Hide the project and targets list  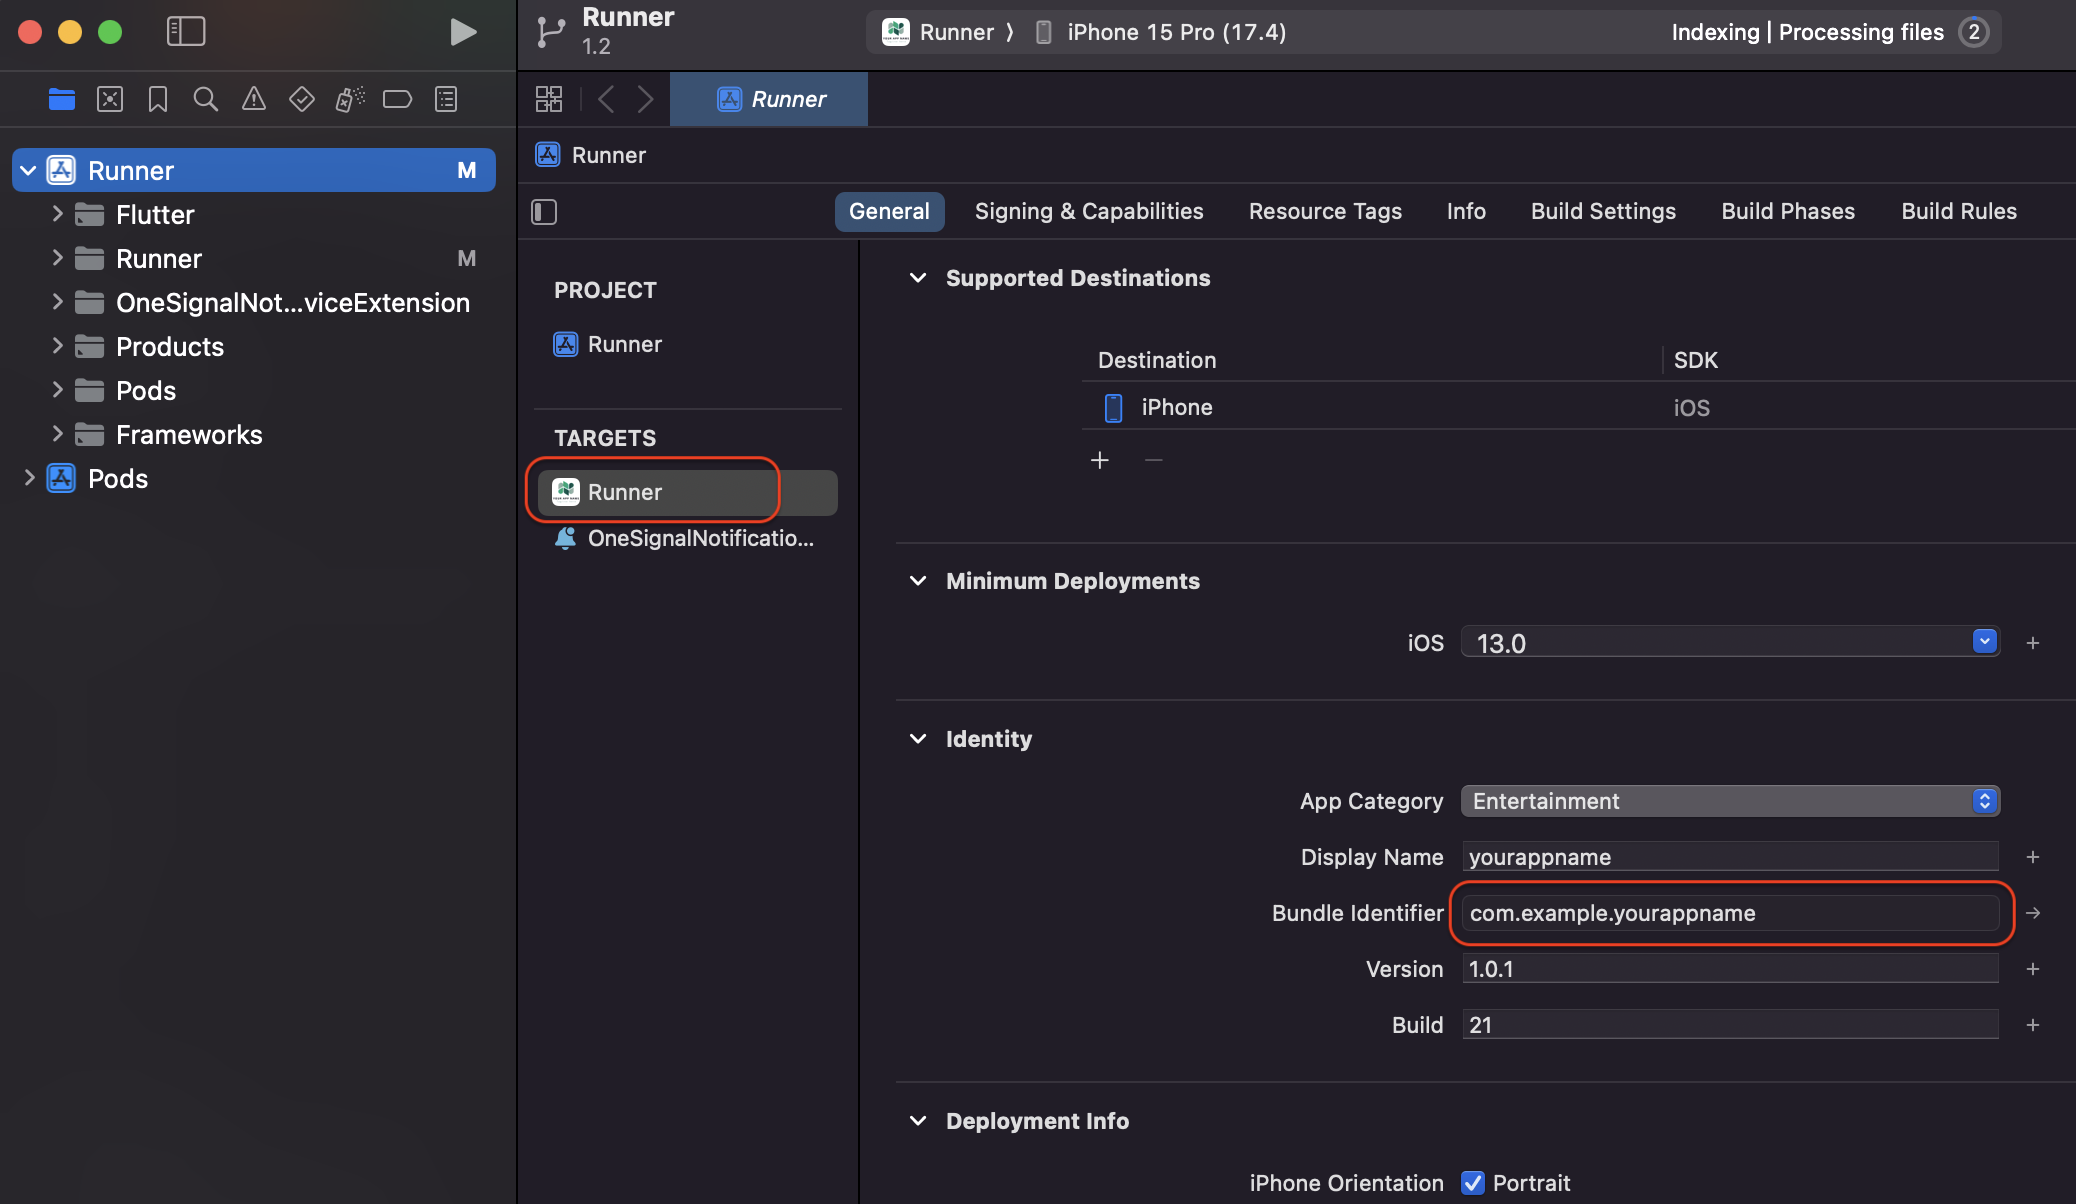544,212
